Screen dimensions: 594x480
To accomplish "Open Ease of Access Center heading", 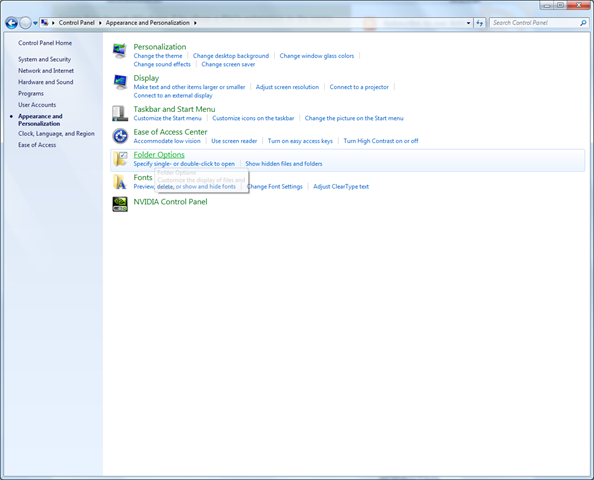I will [170, 132].
